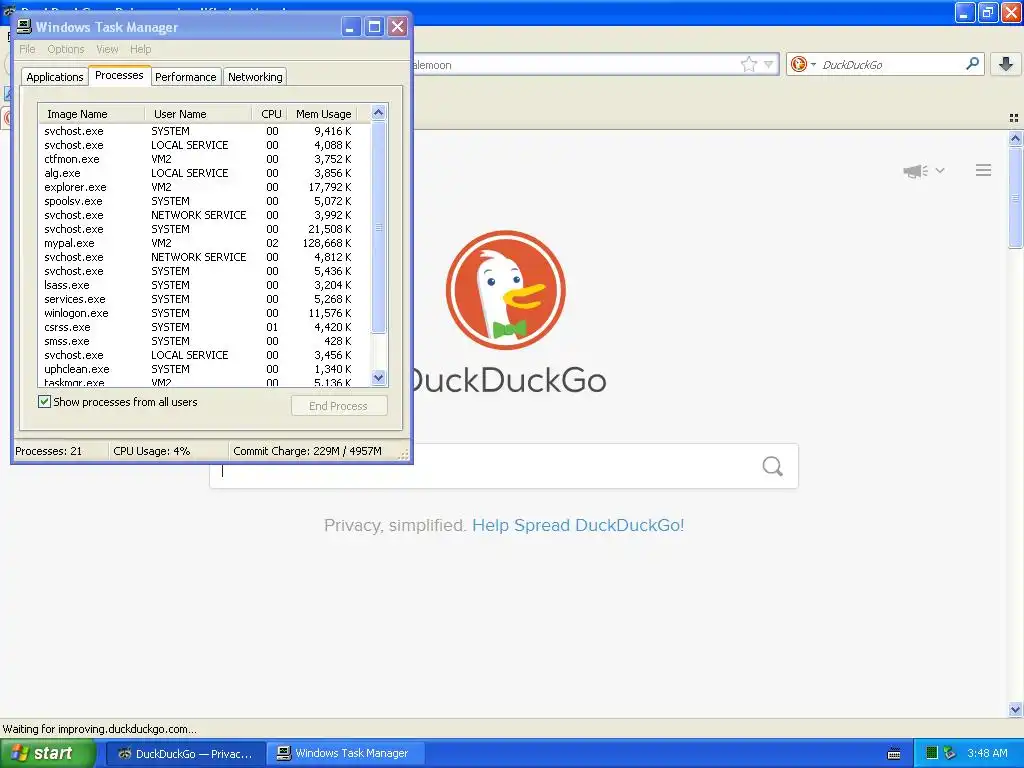Toggle Show processes from all users
The height and width of the screenshot is (768, 1024).
44,402
